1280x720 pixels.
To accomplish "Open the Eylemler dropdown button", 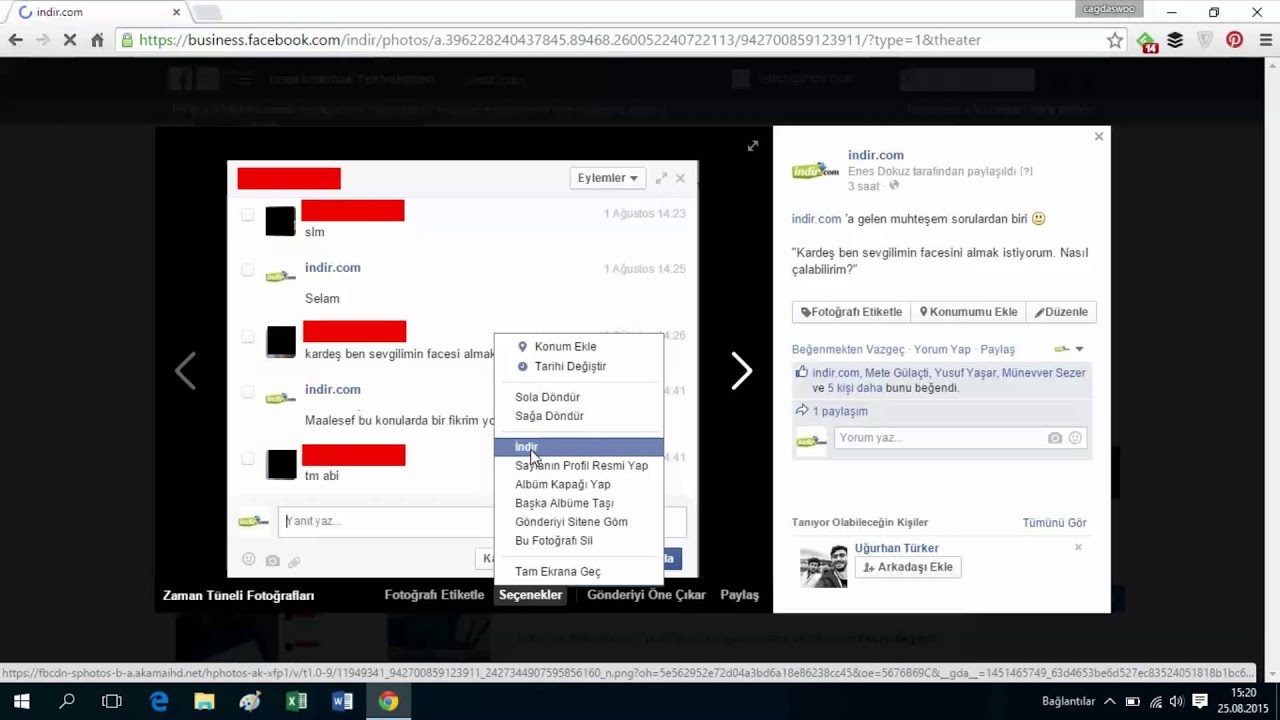I will click(607, 178).
